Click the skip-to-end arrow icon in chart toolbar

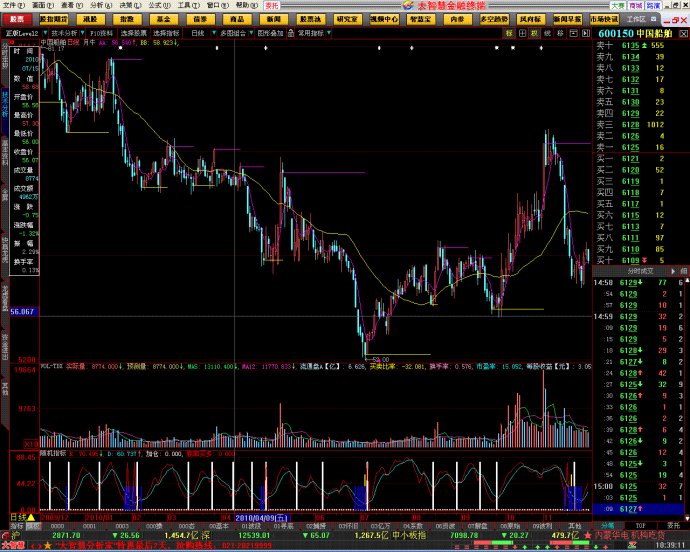(586, 33)
